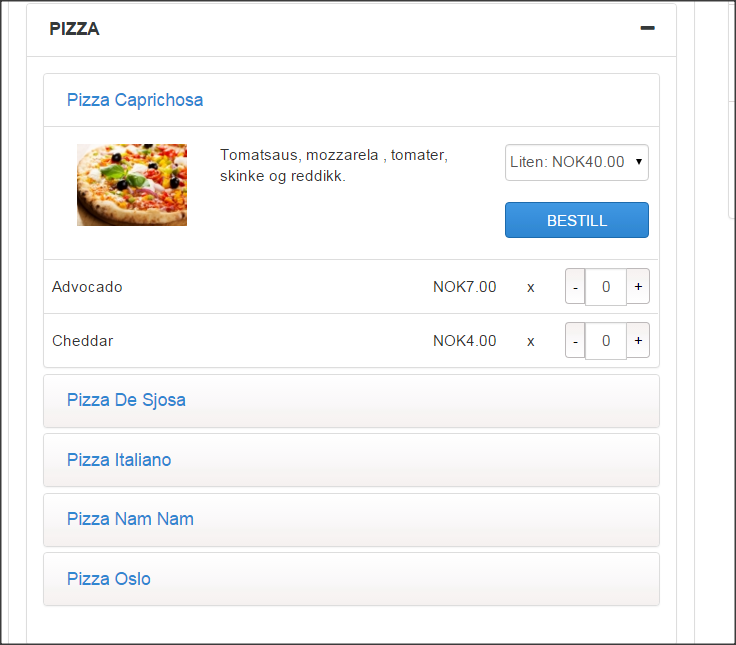Expand the Pizza De Sjosa item
Image resolution: width=736 pixels, height=645 pixels.
(126, 400)
